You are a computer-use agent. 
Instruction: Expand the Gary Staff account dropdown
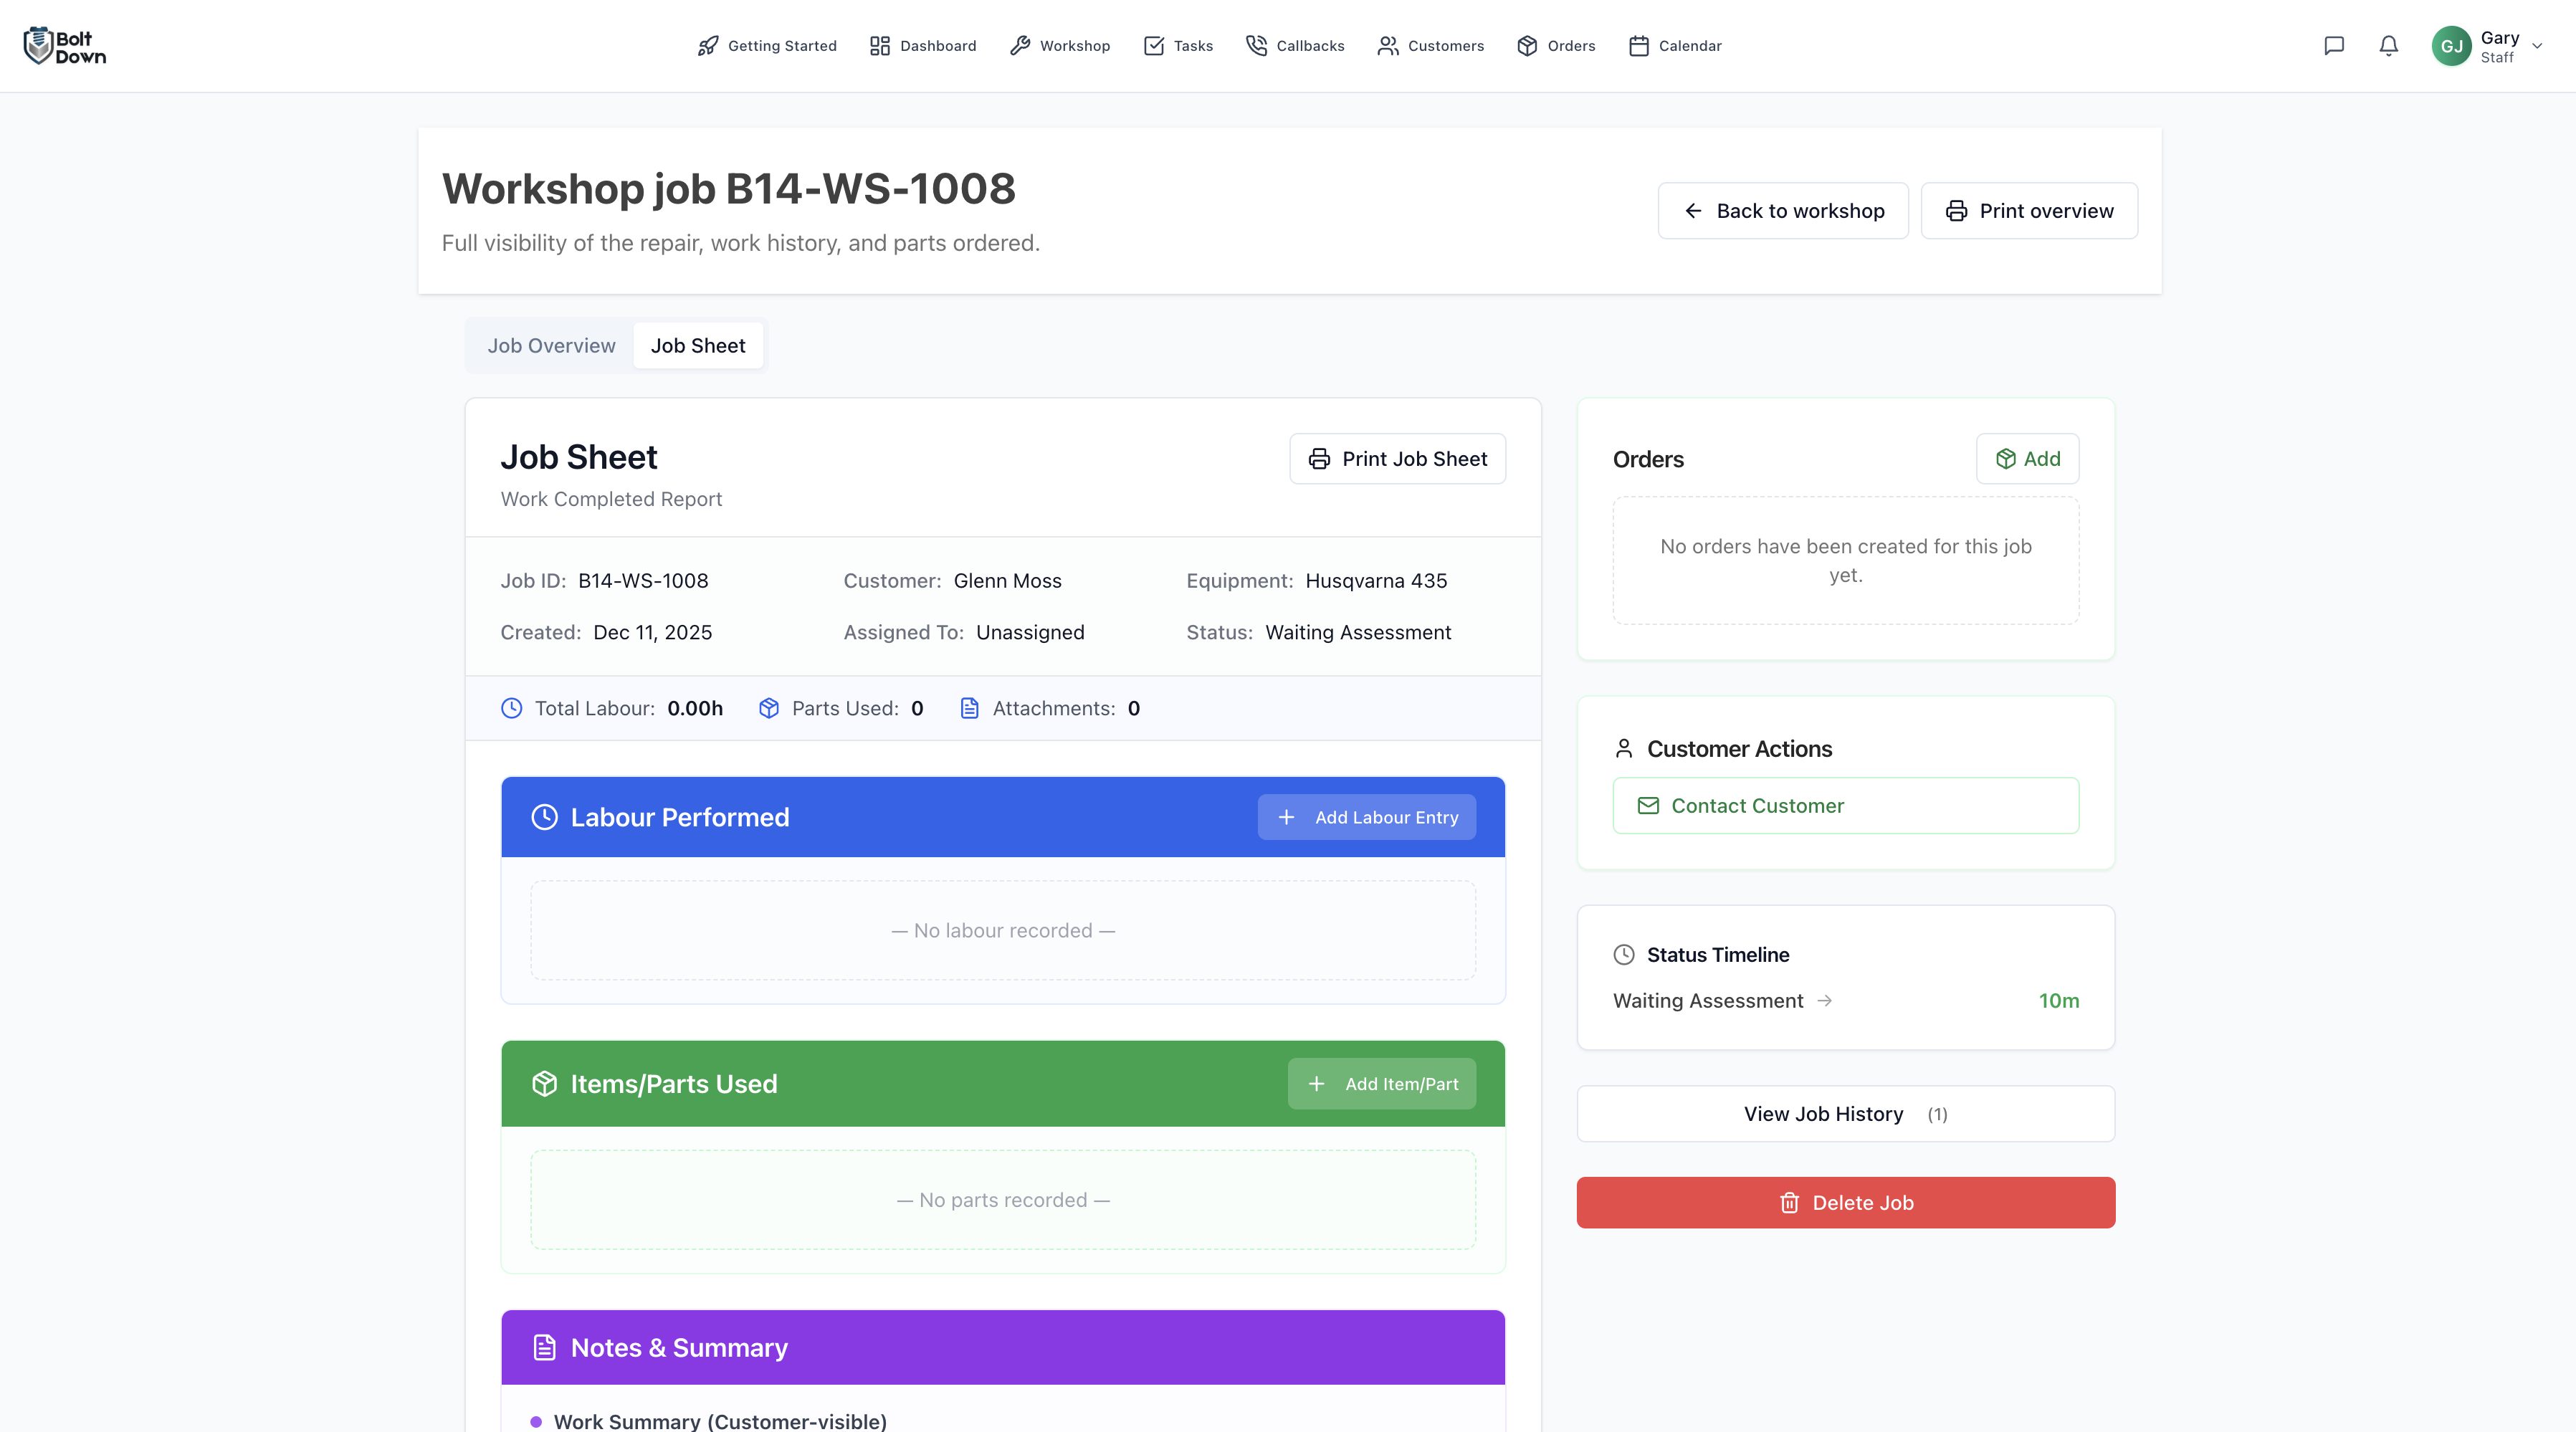click(2537, 46)
